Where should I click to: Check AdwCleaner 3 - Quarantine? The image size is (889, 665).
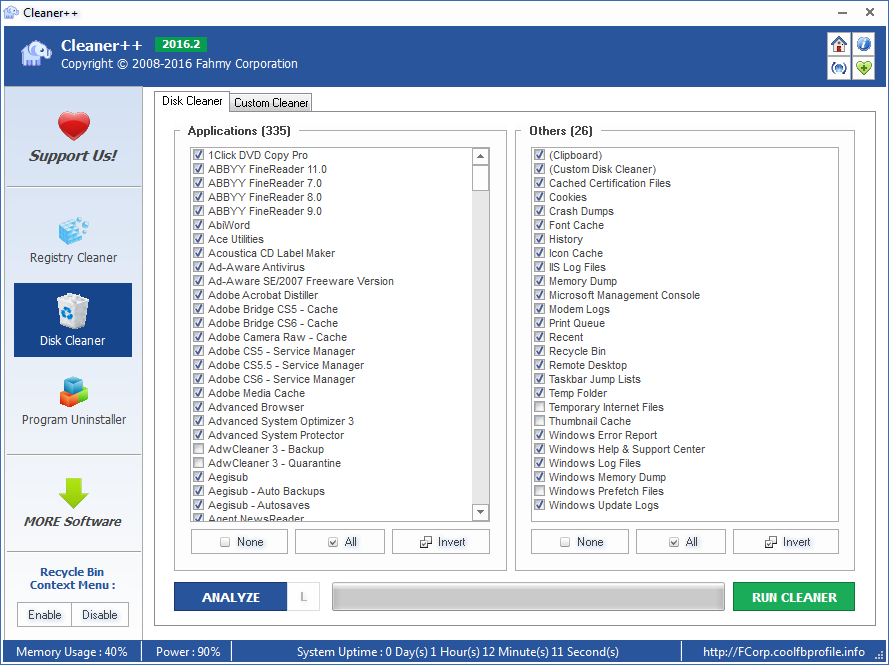[x=198, y=463]
